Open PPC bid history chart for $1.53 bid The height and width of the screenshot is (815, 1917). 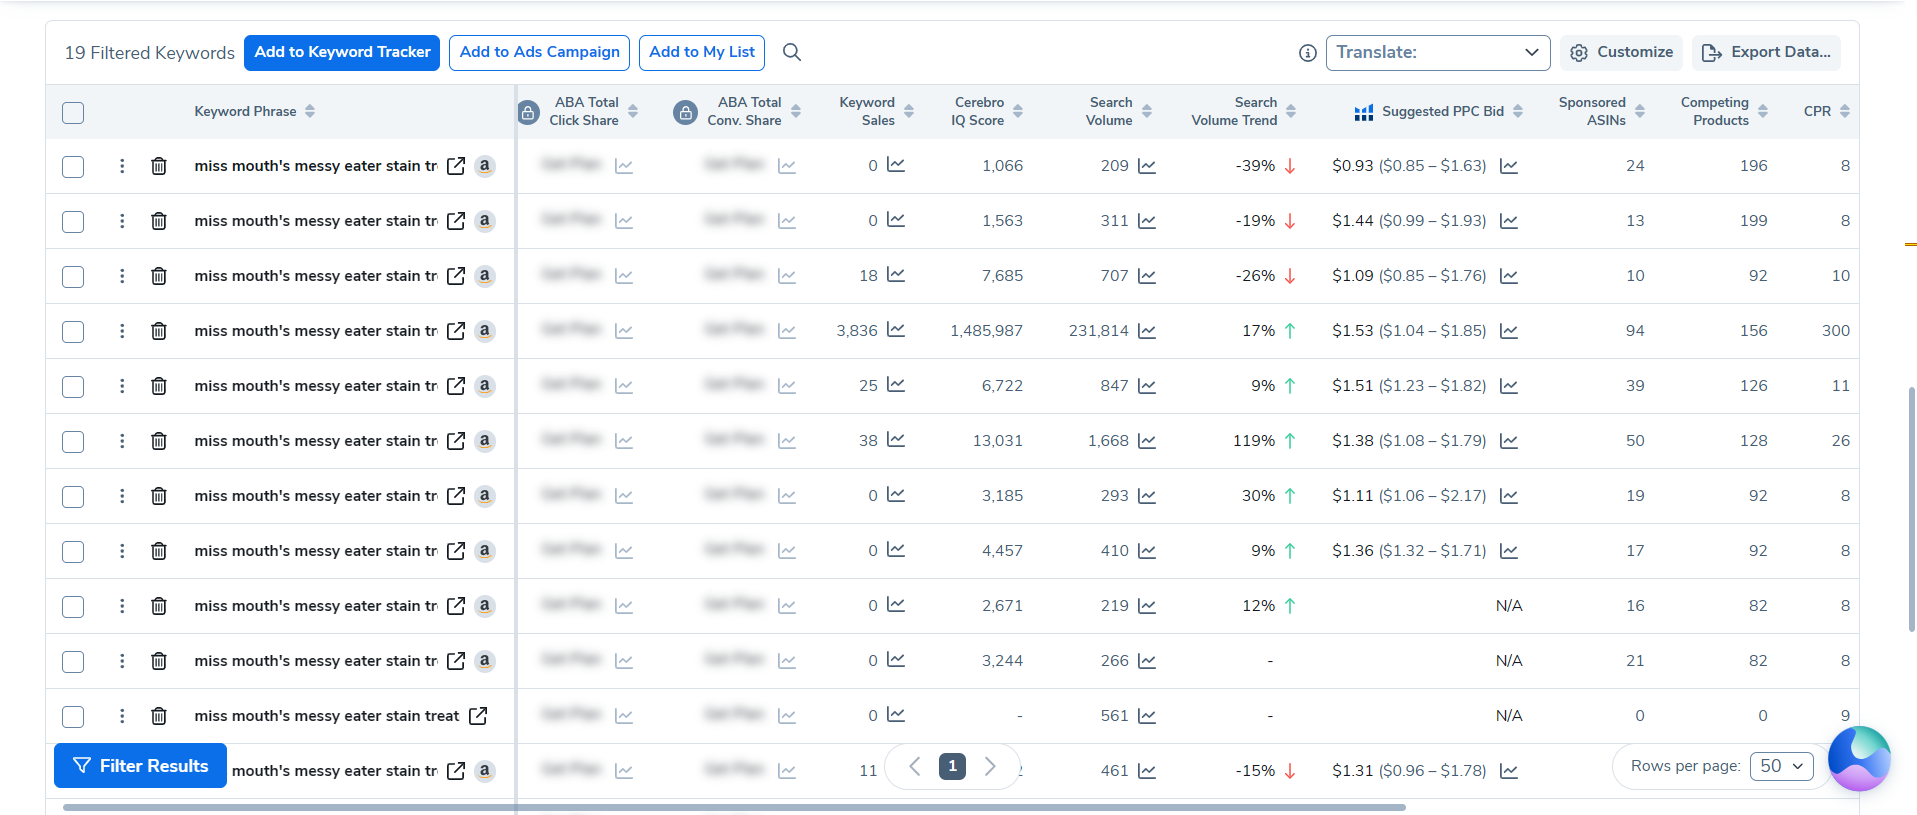(x=1509, y=331)
